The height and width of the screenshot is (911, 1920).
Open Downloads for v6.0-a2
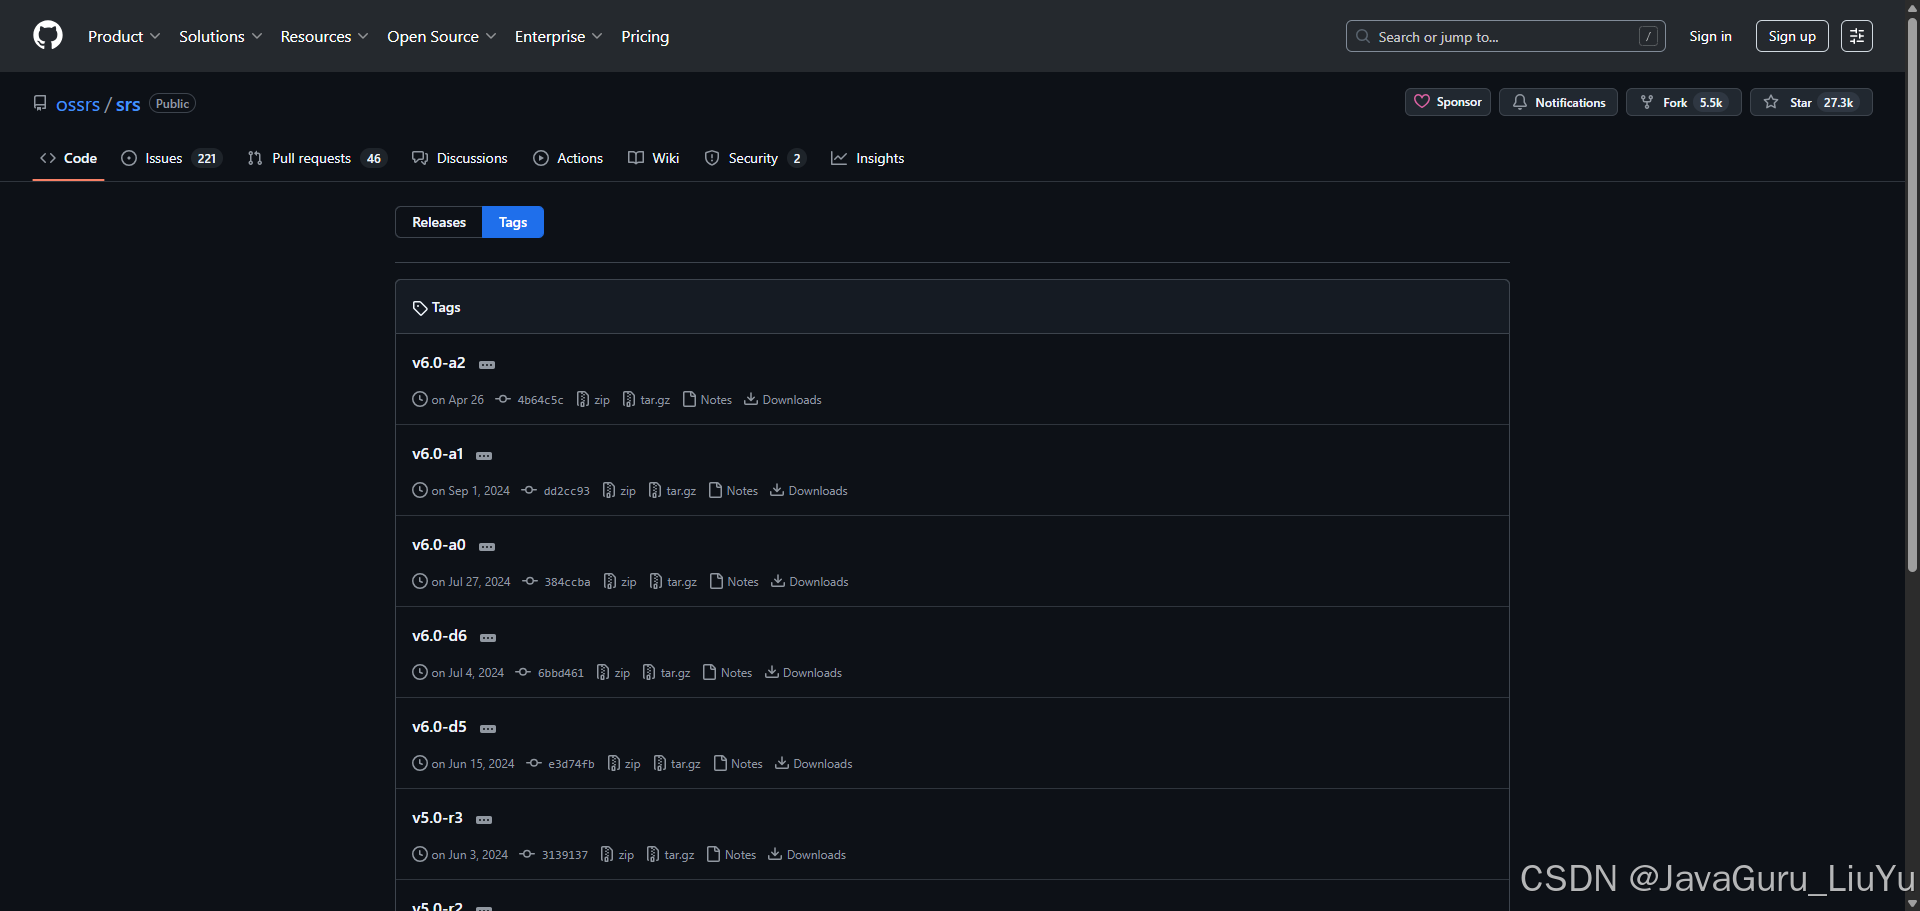(783, 400)
